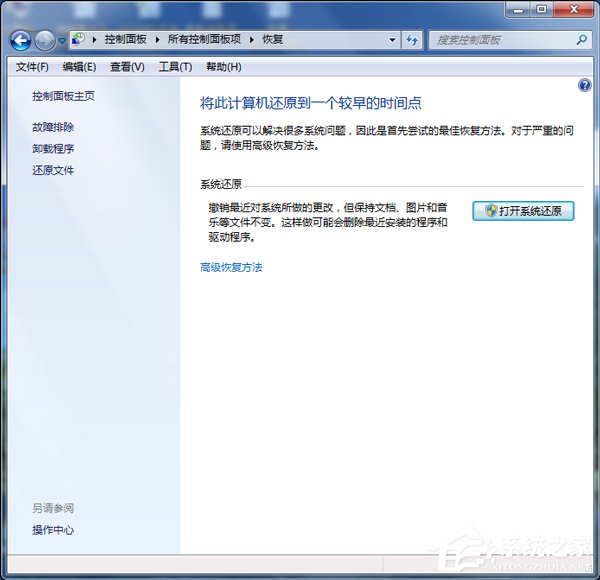This screenshot has height=580, width=600.
Task: Click the 打开系统还原 button
Action: point(523,211)
